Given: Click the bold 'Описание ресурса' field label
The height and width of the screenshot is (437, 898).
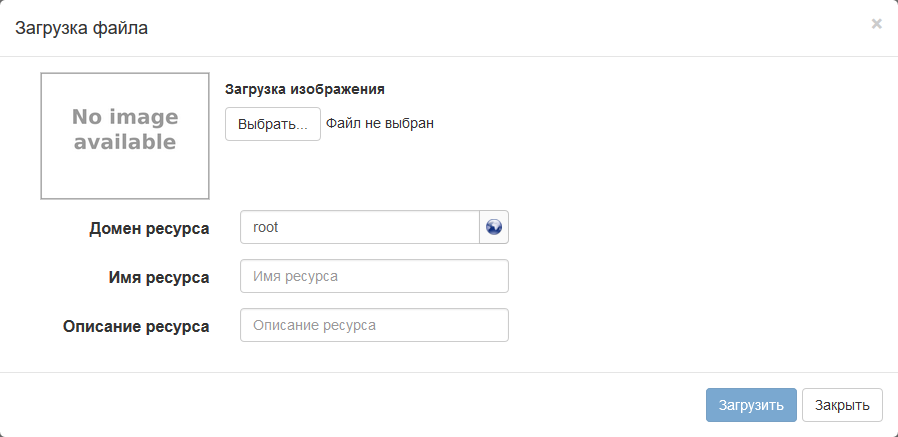Looking at the screenshot, I should click(x=136, y=326).
